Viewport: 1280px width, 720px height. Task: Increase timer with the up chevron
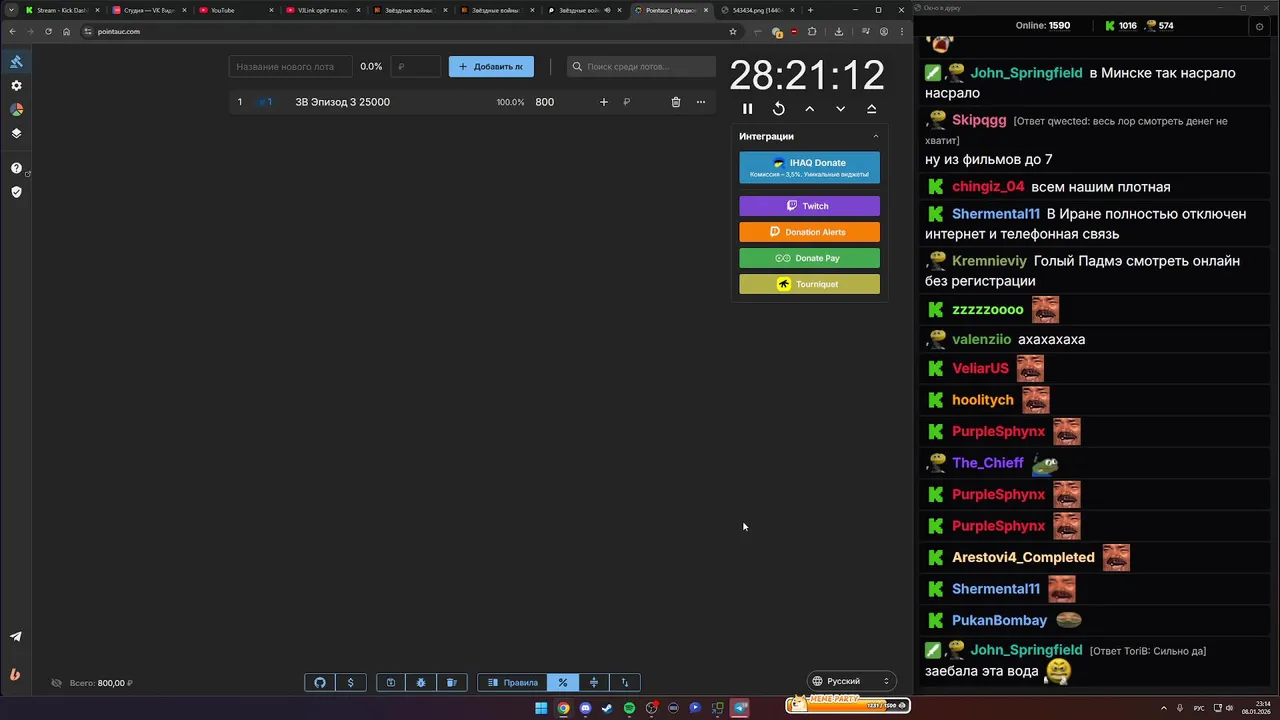pyautogui.click(x=810, y=109)
